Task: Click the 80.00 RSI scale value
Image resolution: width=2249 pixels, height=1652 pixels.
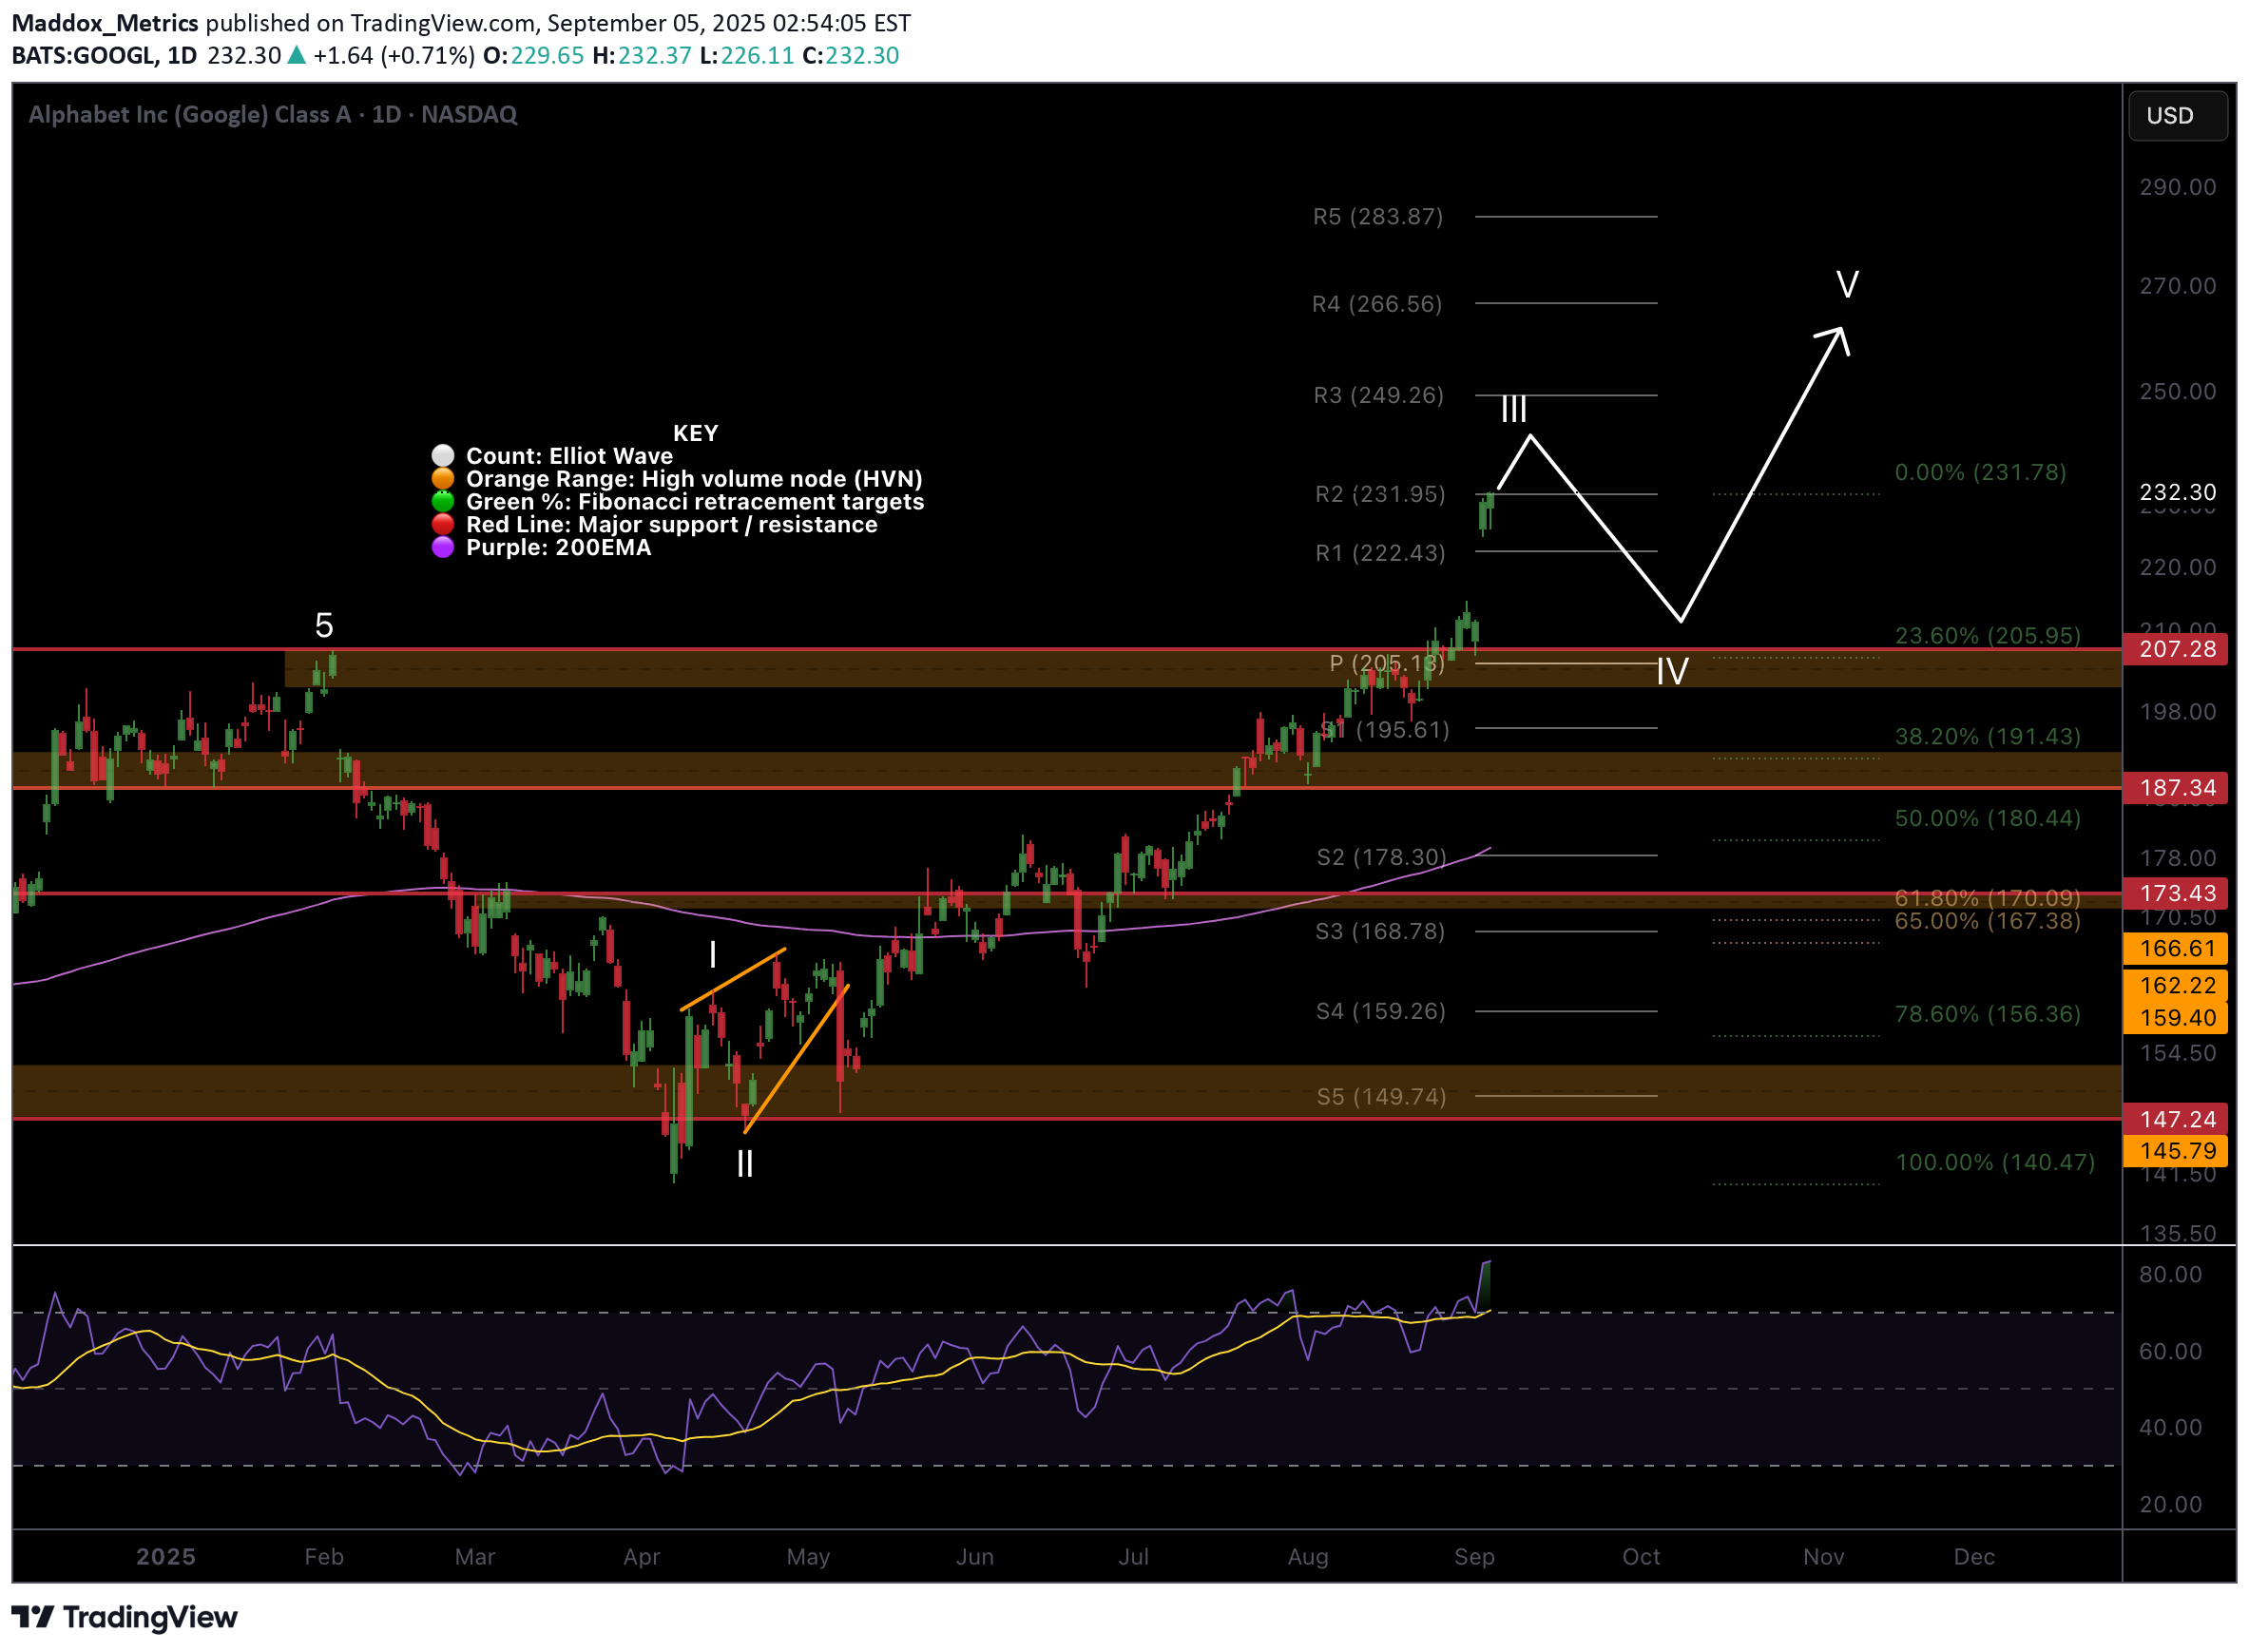Action: coord(2170,1274)
